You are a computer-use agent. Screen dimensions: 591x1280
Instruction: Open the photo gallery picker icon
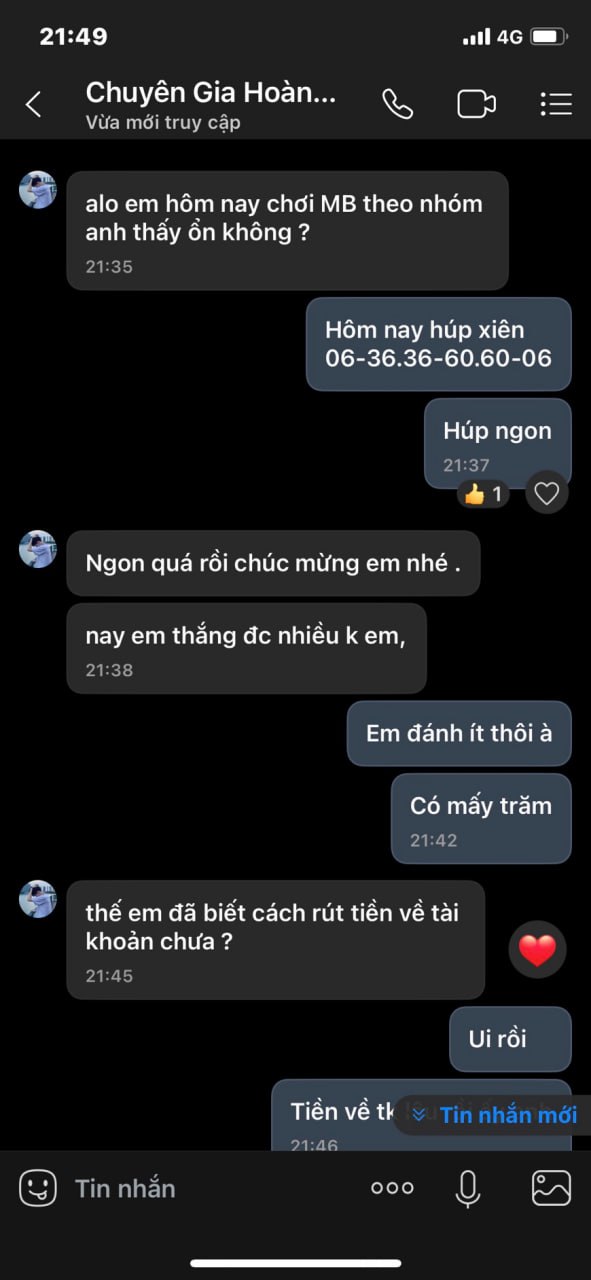[551, 1188]
